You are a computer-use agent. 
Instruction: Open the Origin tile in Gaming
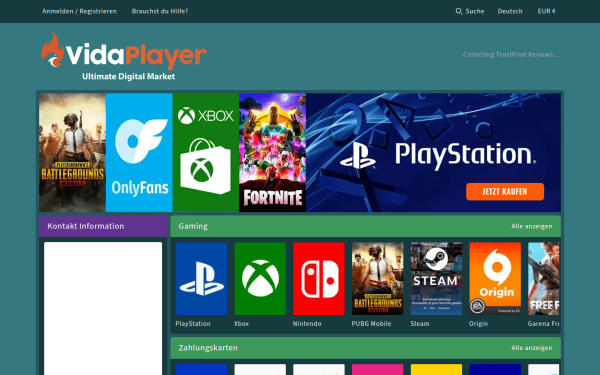[495, 279]
